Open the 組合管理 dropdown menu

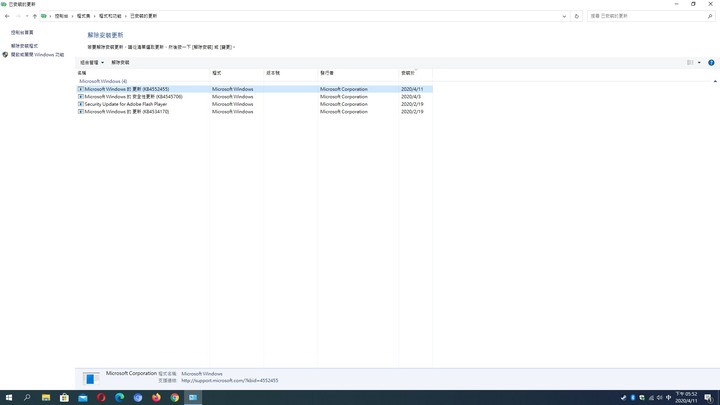tap(92, 62)
